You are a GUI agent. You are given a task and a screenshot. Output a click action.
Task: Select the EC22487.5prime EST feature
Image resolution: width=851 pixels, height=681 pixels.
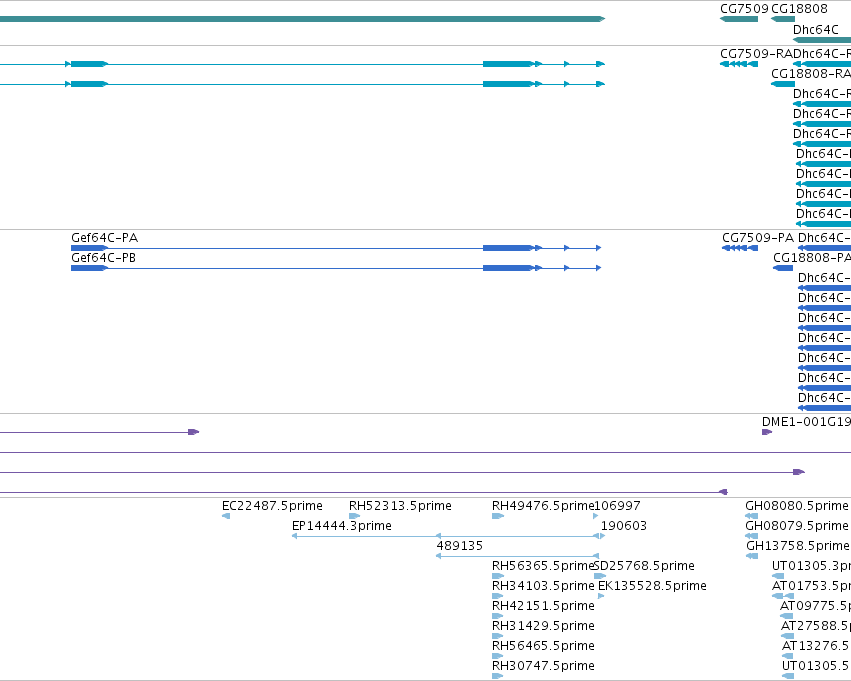pos(226,516)
